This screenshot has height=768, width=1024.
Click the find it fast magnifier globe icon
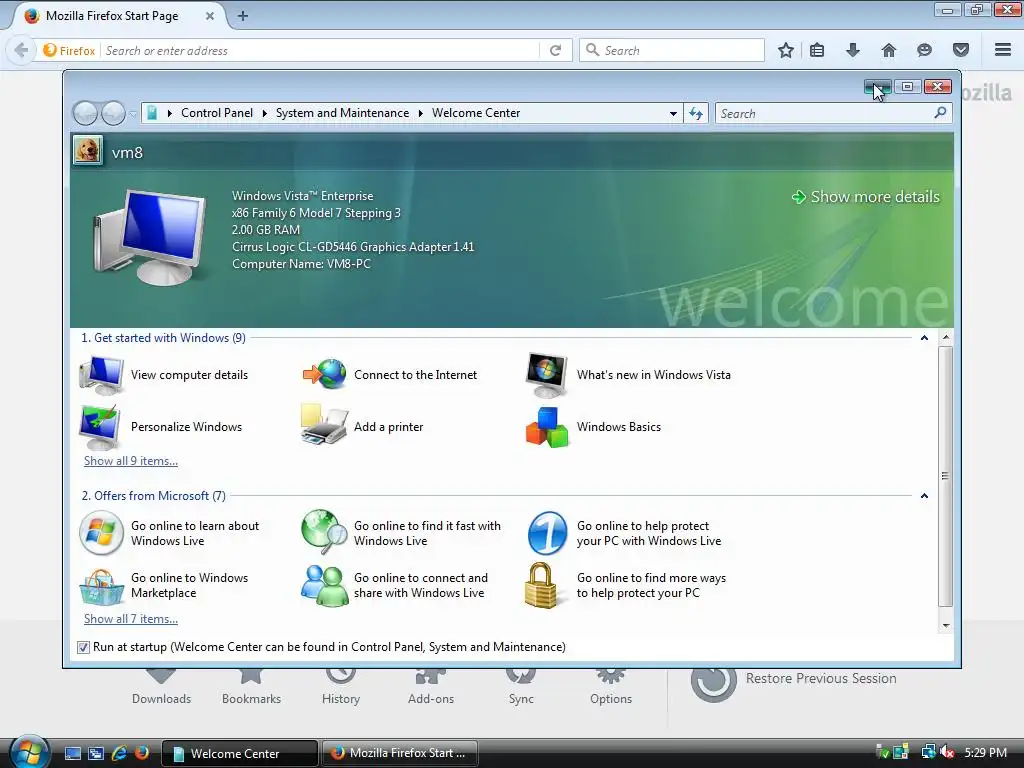click(x=324, y=532)
